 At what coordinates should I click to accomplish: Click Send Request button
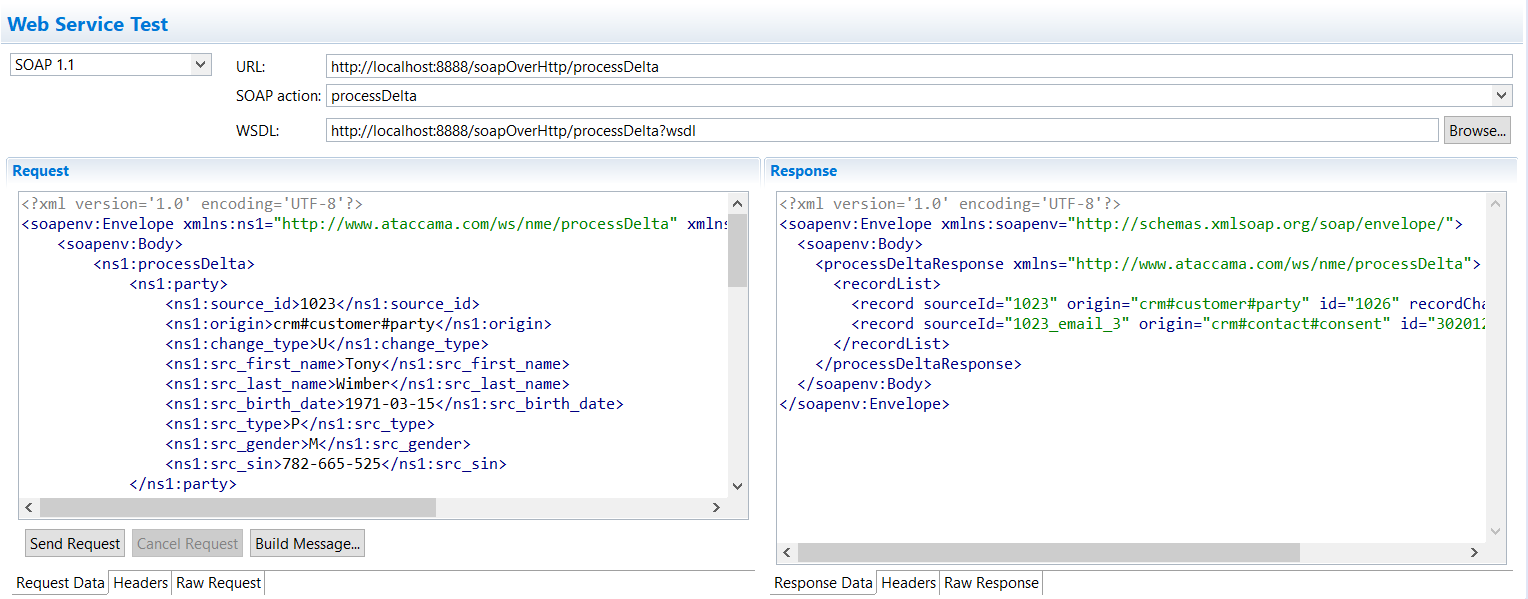pos(75,544)
